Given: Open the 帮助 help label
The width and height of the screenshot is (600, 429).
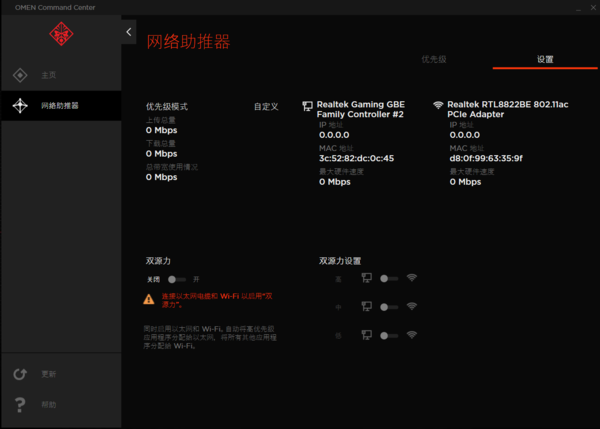Looking at the screenshot, I should (x=49, y=405).
